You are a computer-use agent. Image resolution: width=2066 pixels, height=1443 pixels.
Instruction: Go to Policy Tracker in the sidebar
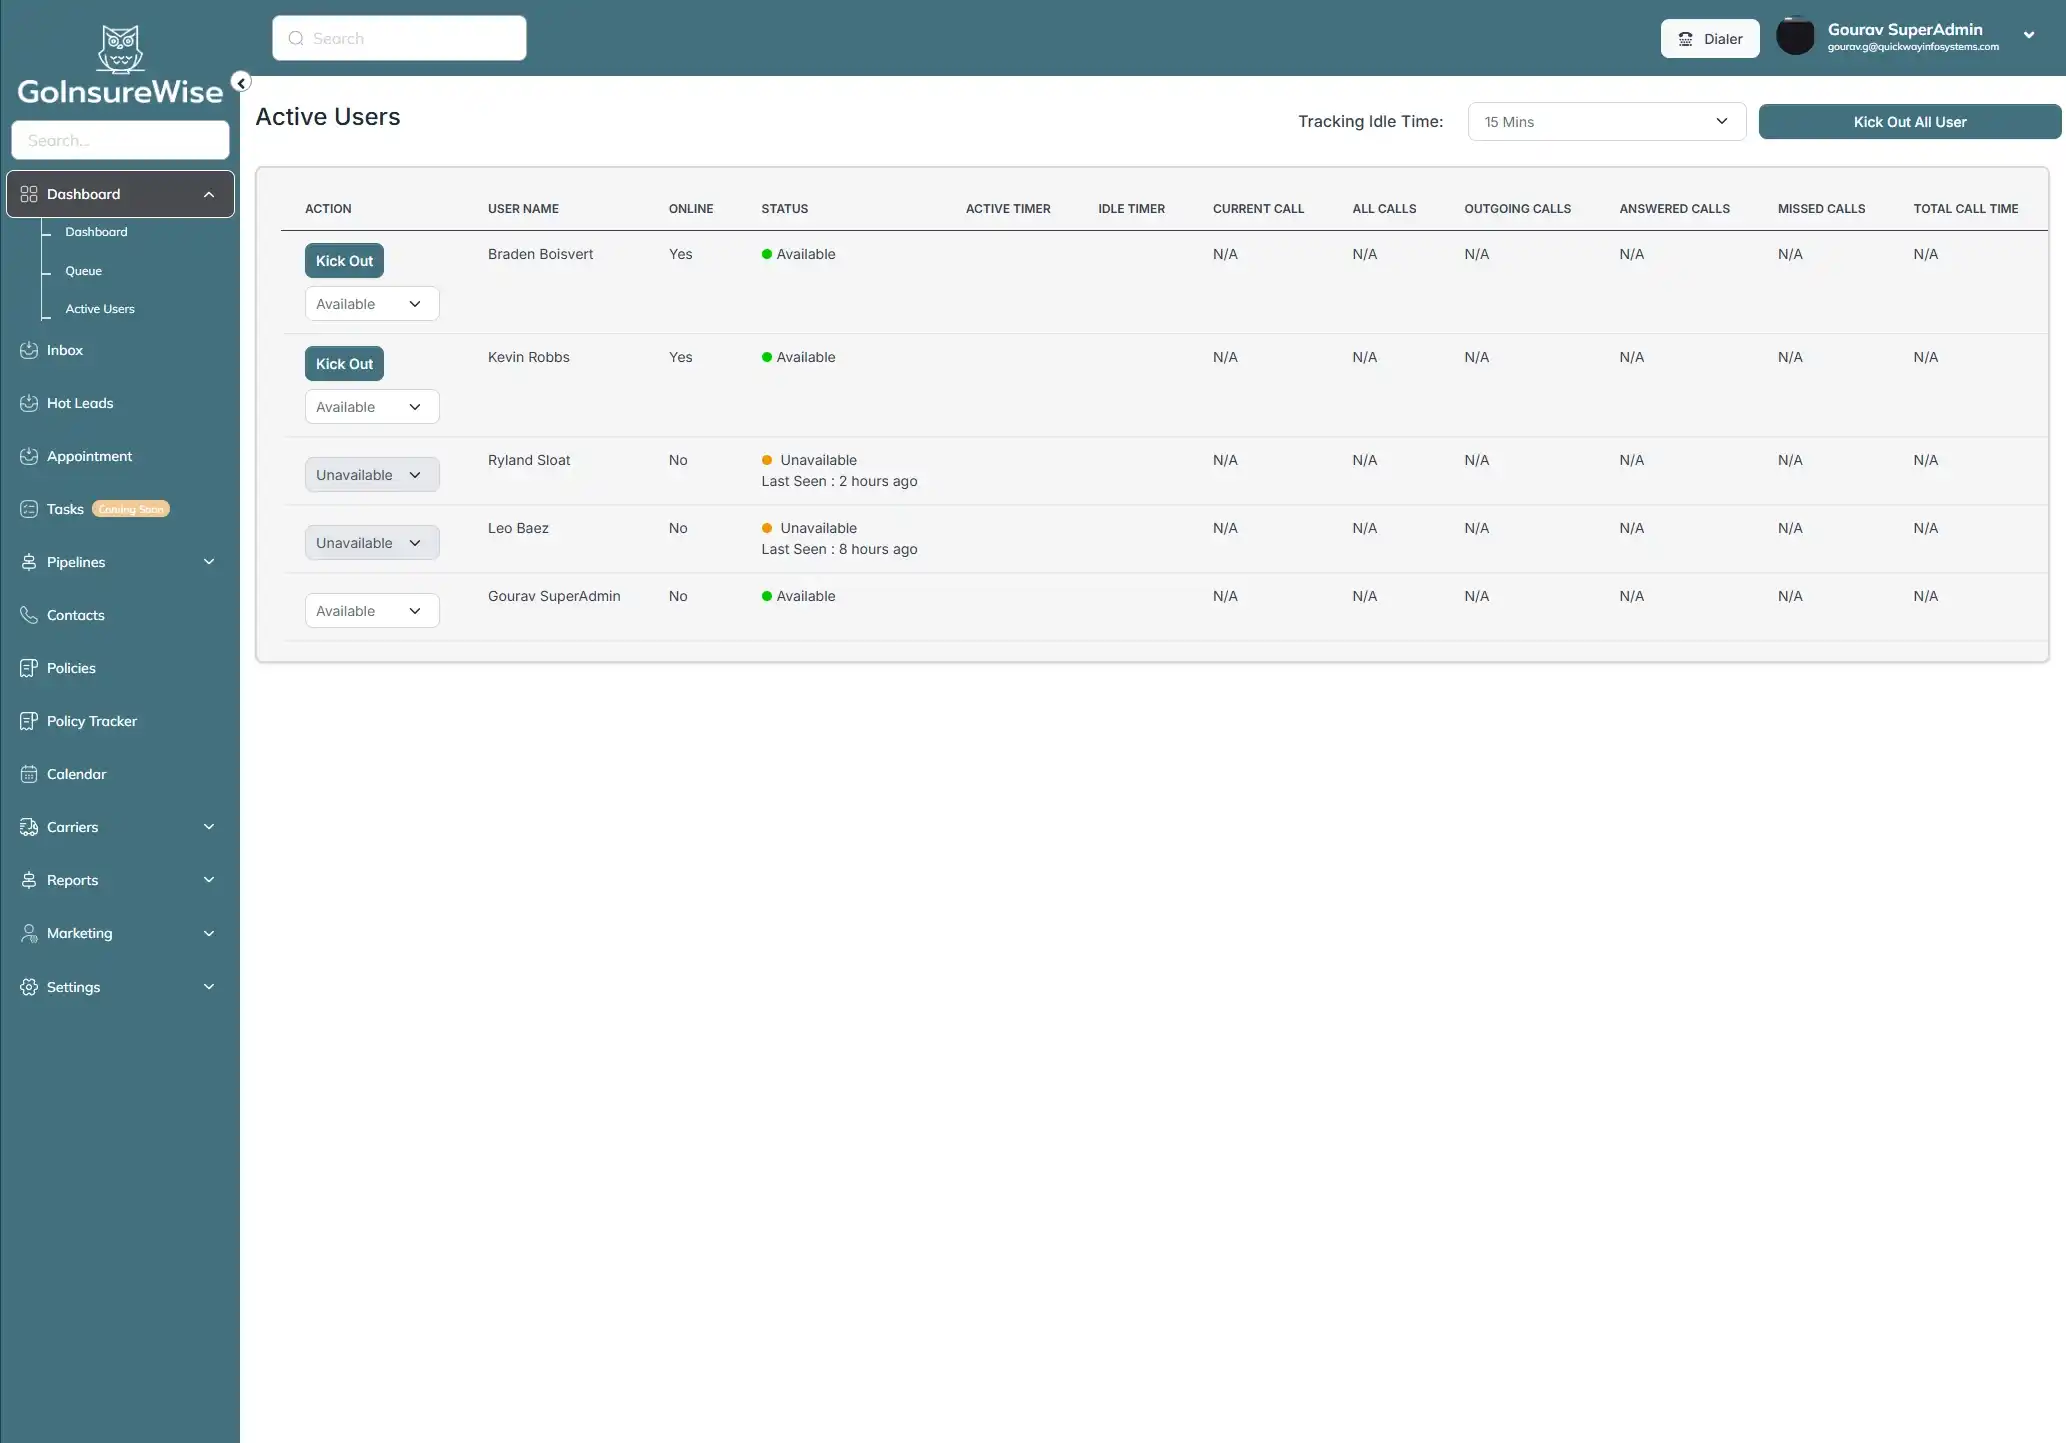pos(92,721)
